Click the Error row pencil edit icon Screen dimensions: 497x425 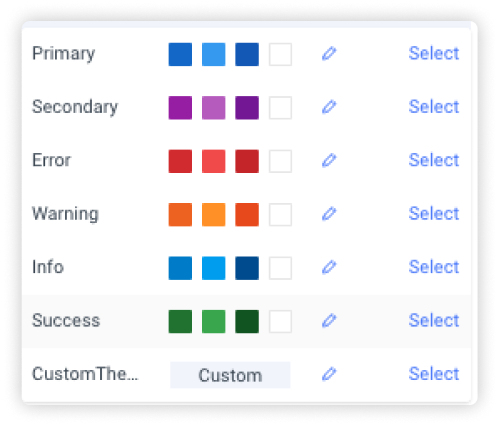click(x=329, y=160)
